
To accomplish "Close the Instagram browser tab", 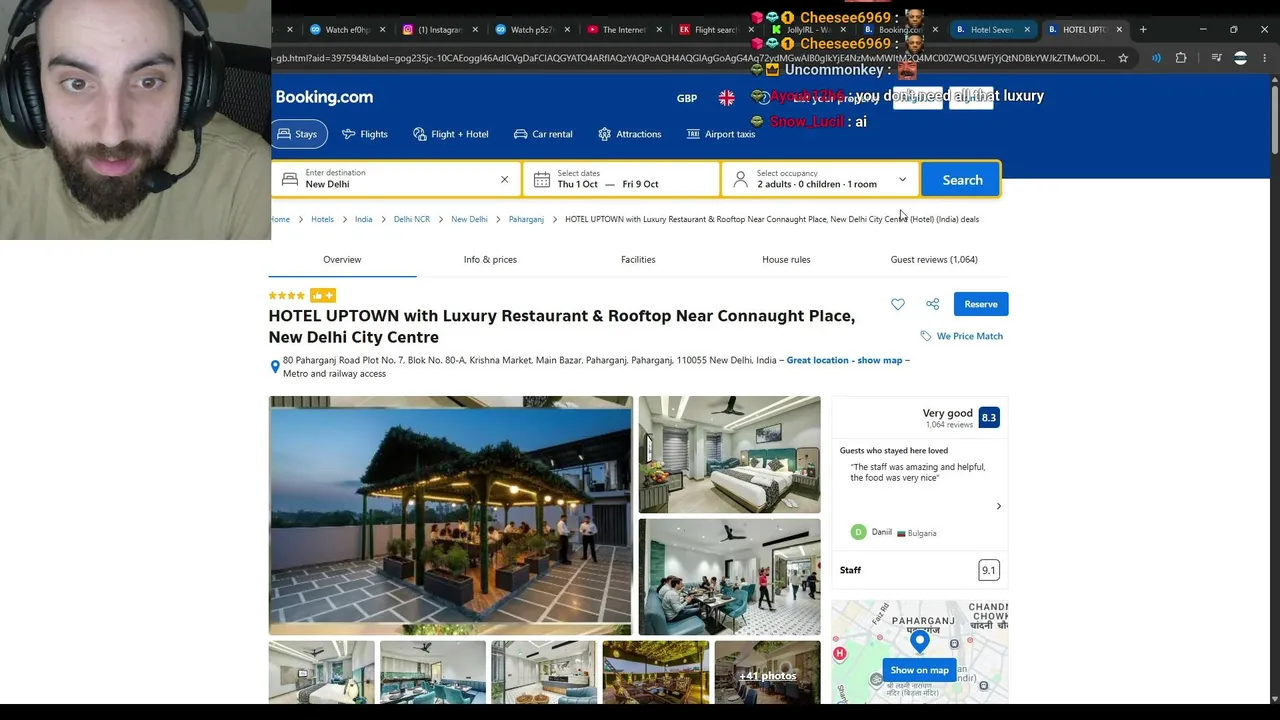I will point(475,30).
